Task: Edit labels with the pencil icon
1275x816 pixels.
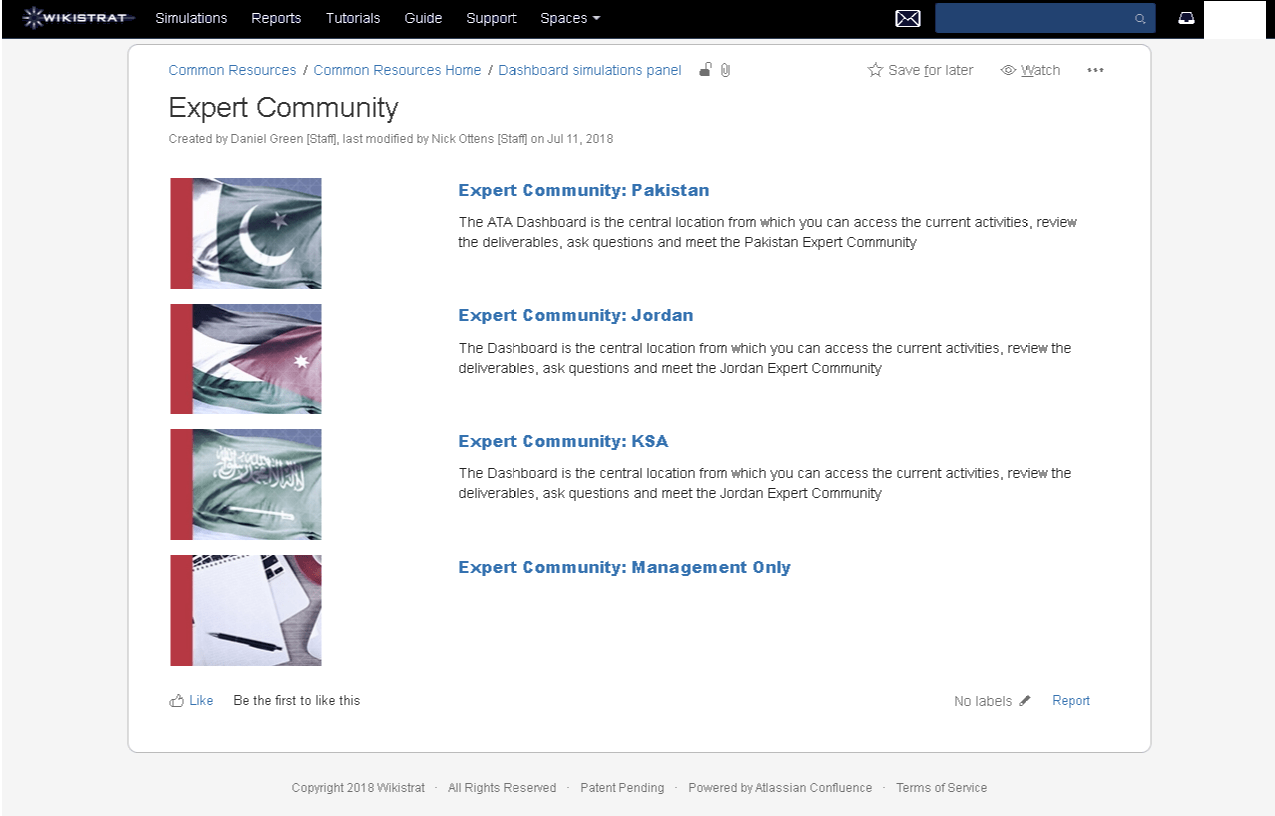Action: [x=1024, y=701]
